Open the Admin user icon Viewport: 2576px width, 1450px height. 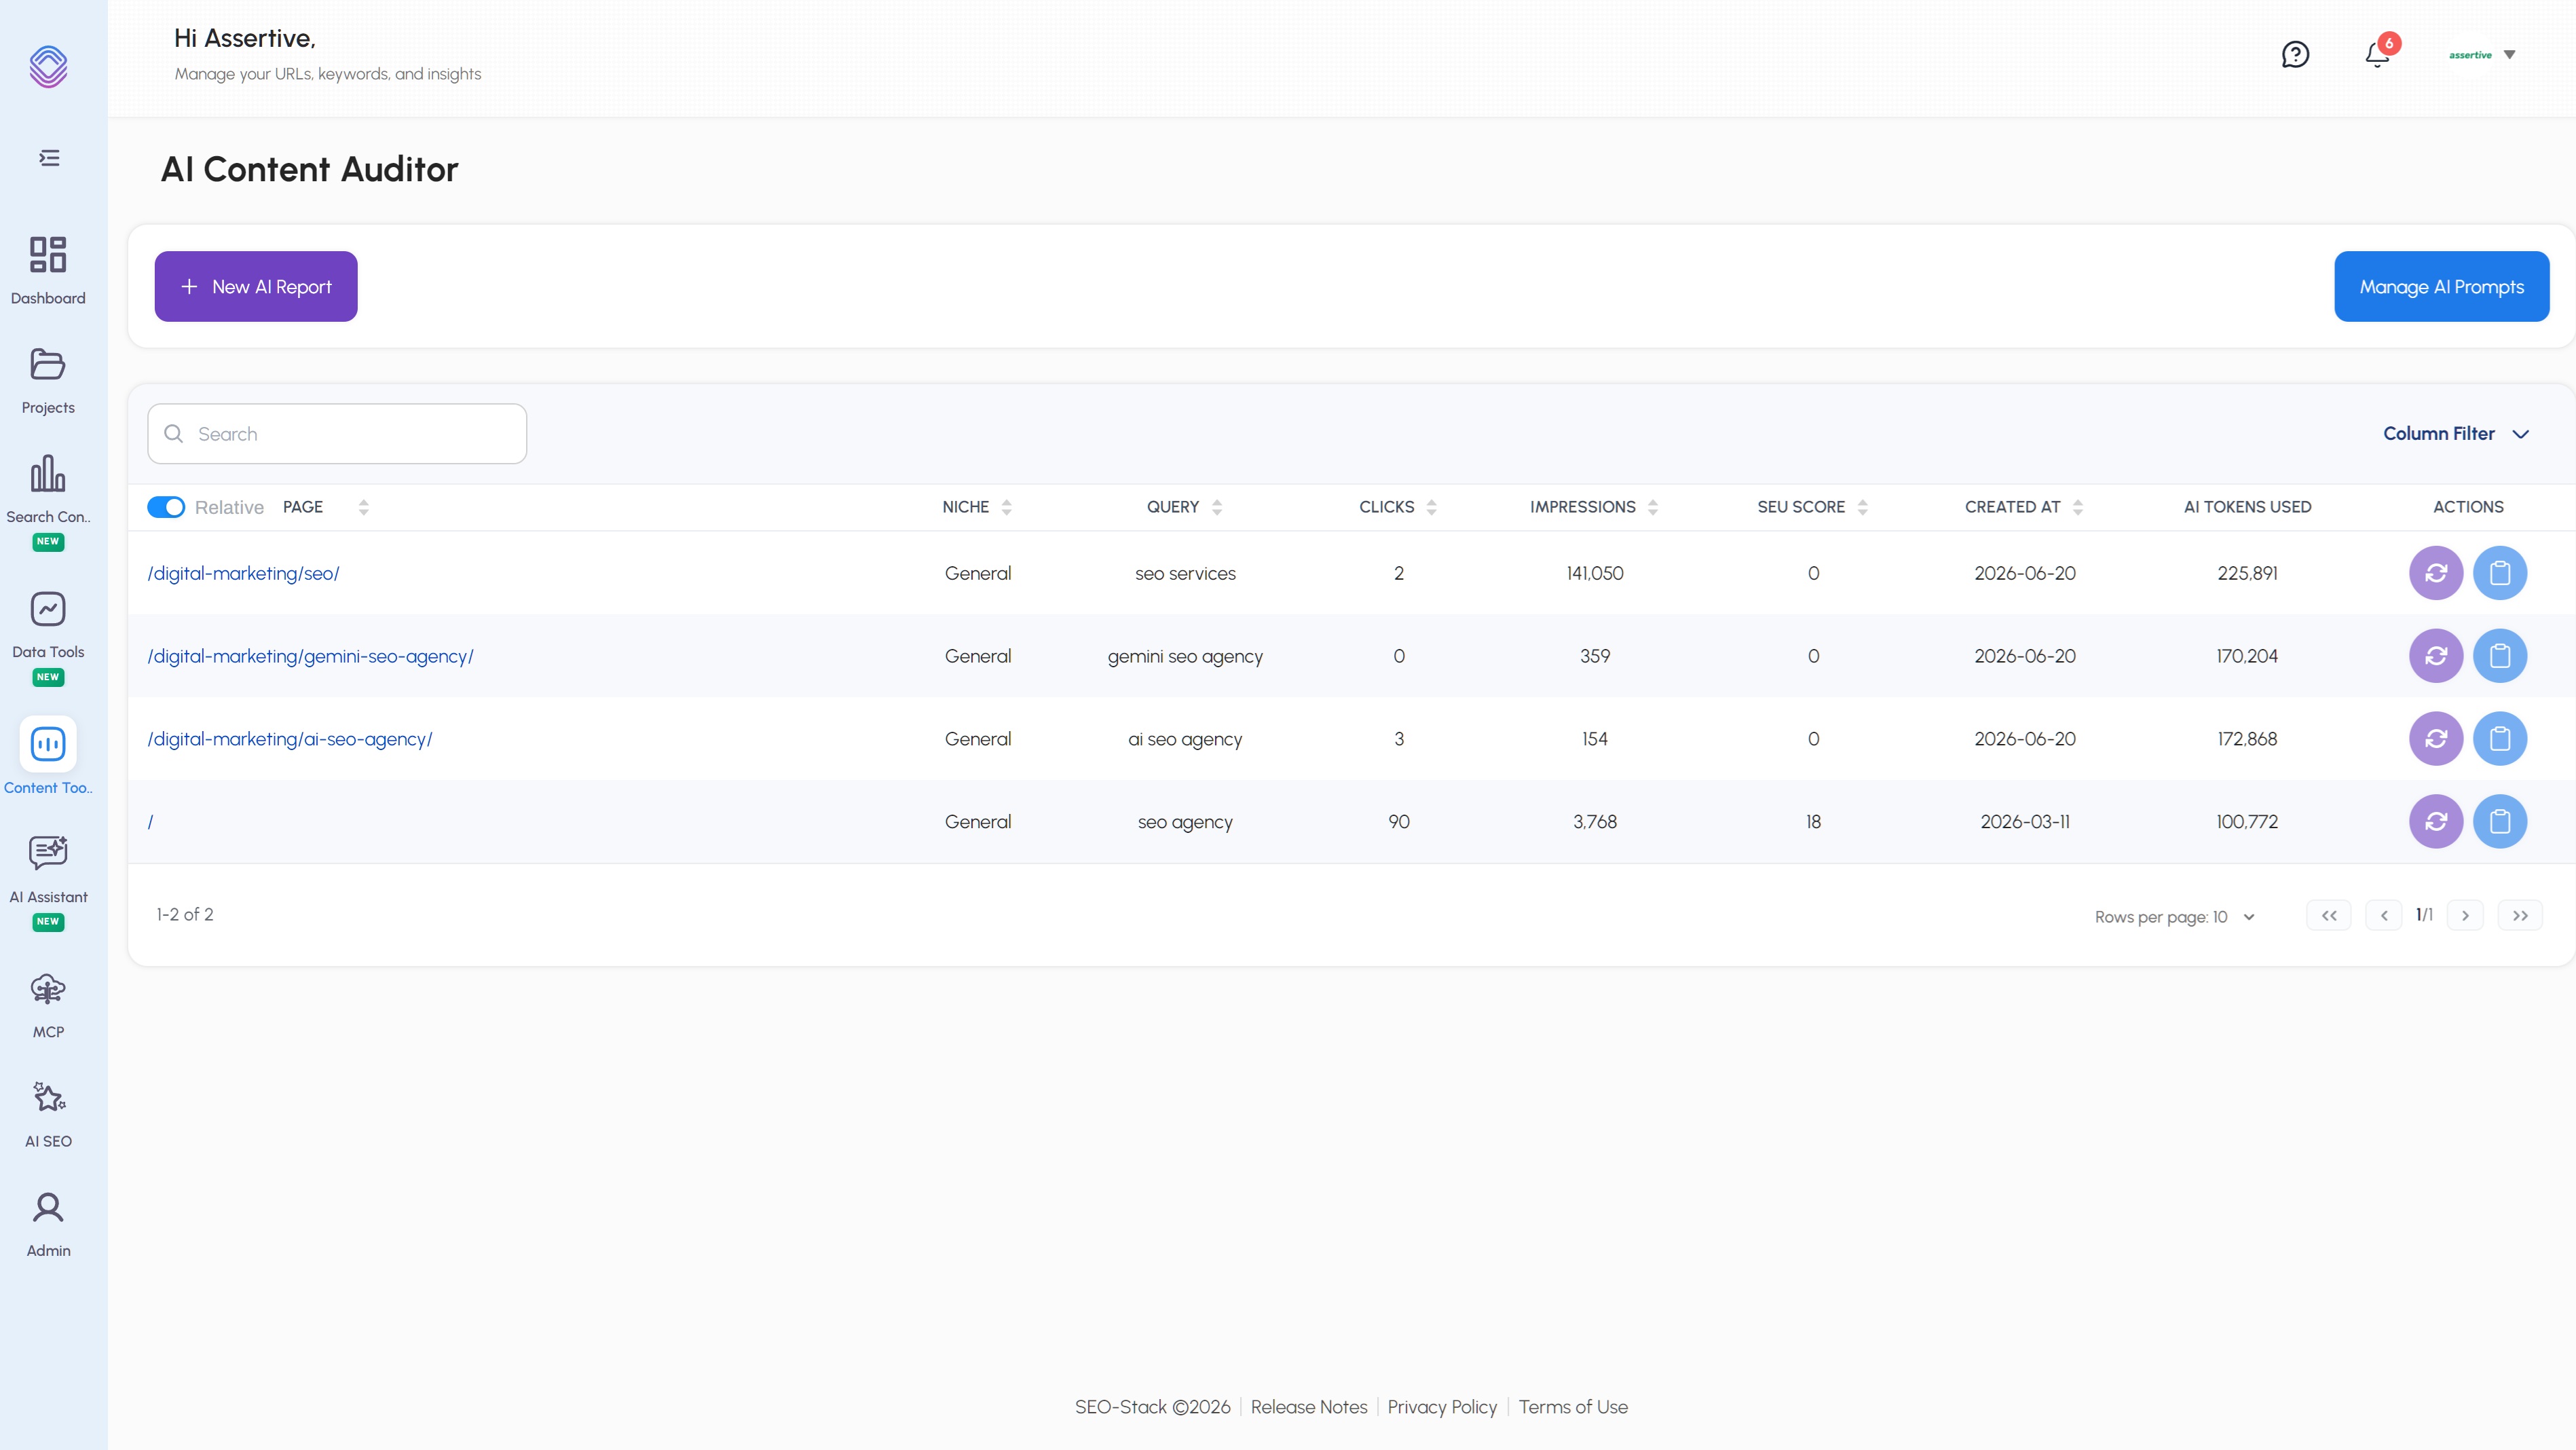pyautogui.click(x=48, y=1208)
